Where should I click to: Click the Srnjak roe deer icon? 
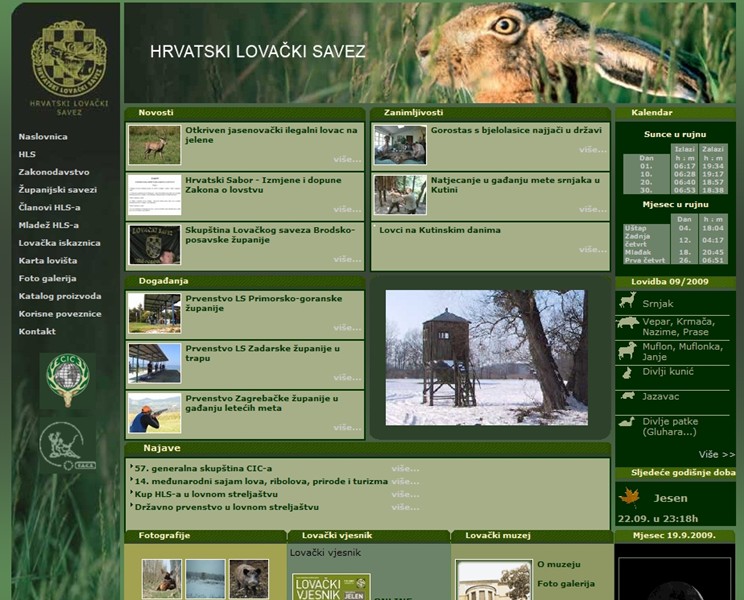click(627, 301)
